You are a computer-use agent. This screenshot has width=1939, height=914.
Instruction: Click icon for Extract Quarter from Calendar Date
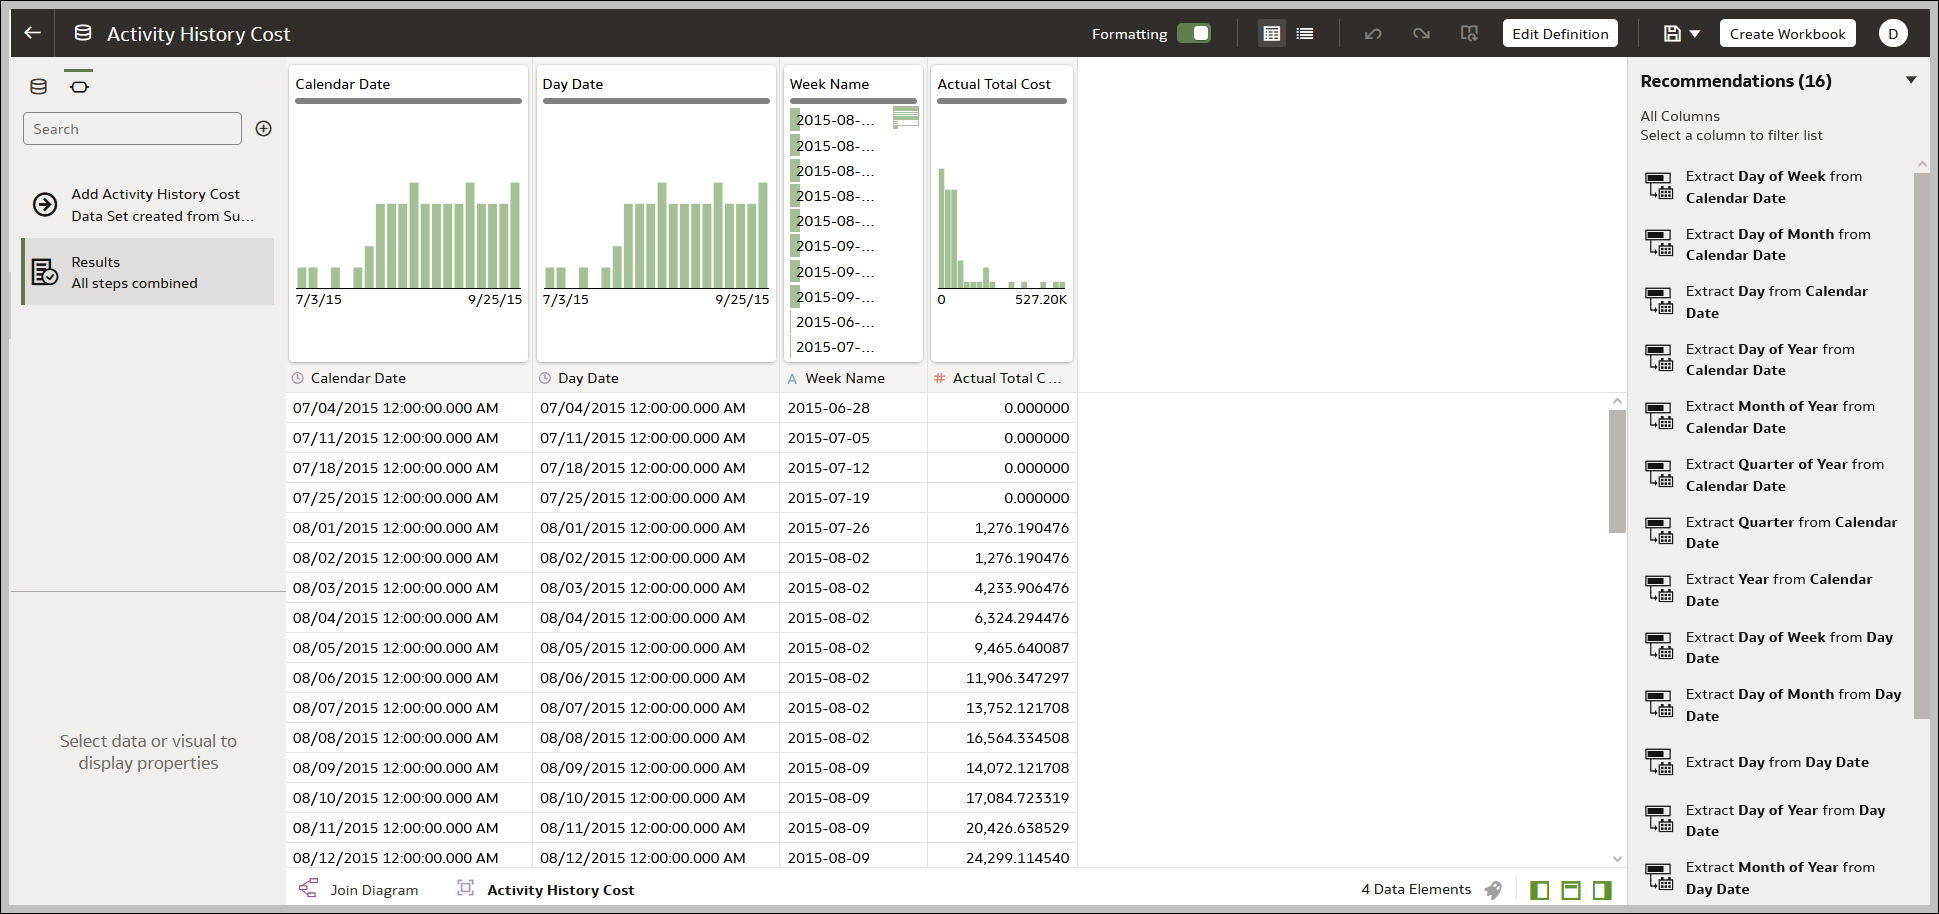(1659, 532)
